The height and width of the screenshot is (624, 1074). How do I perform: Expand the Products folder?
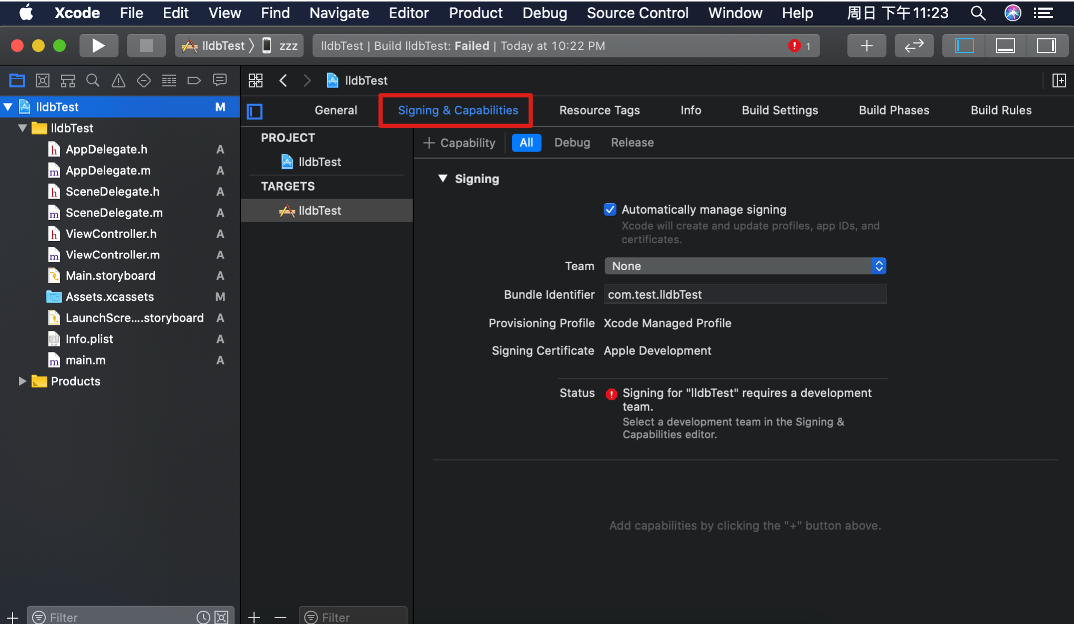(22, 382)
